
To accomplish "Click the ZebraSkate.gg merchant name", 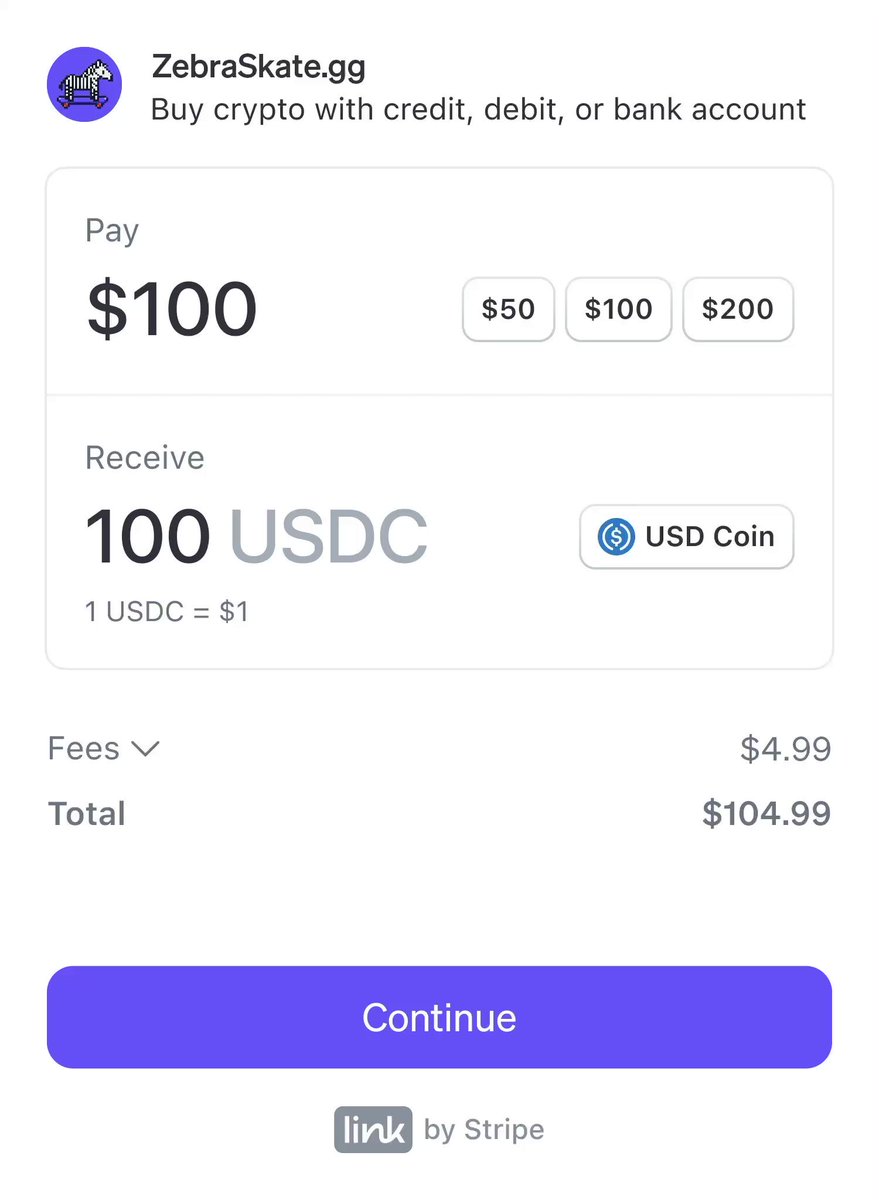I will point(258,68).
